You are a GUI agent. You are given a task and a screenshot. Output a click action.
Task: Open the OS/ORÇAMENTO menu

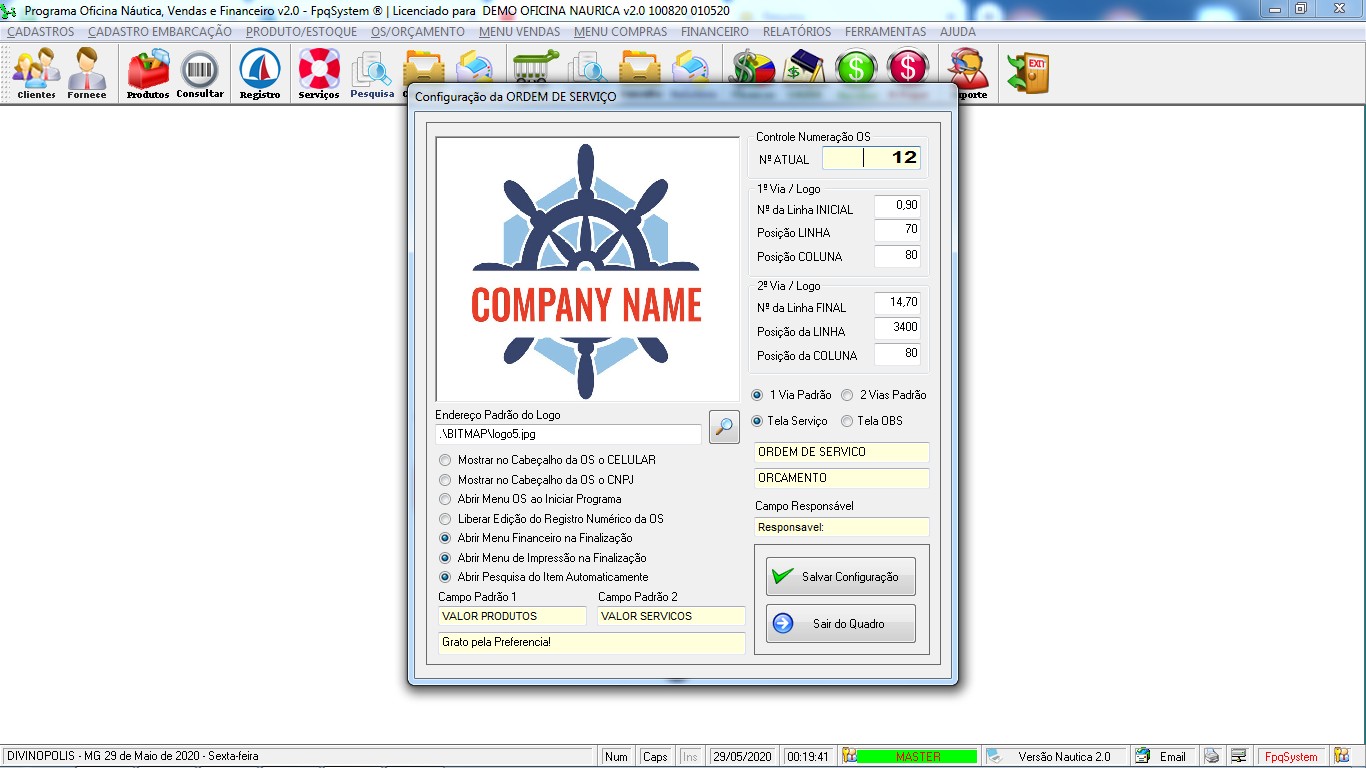pyautogui.click(x=418, y=32)
